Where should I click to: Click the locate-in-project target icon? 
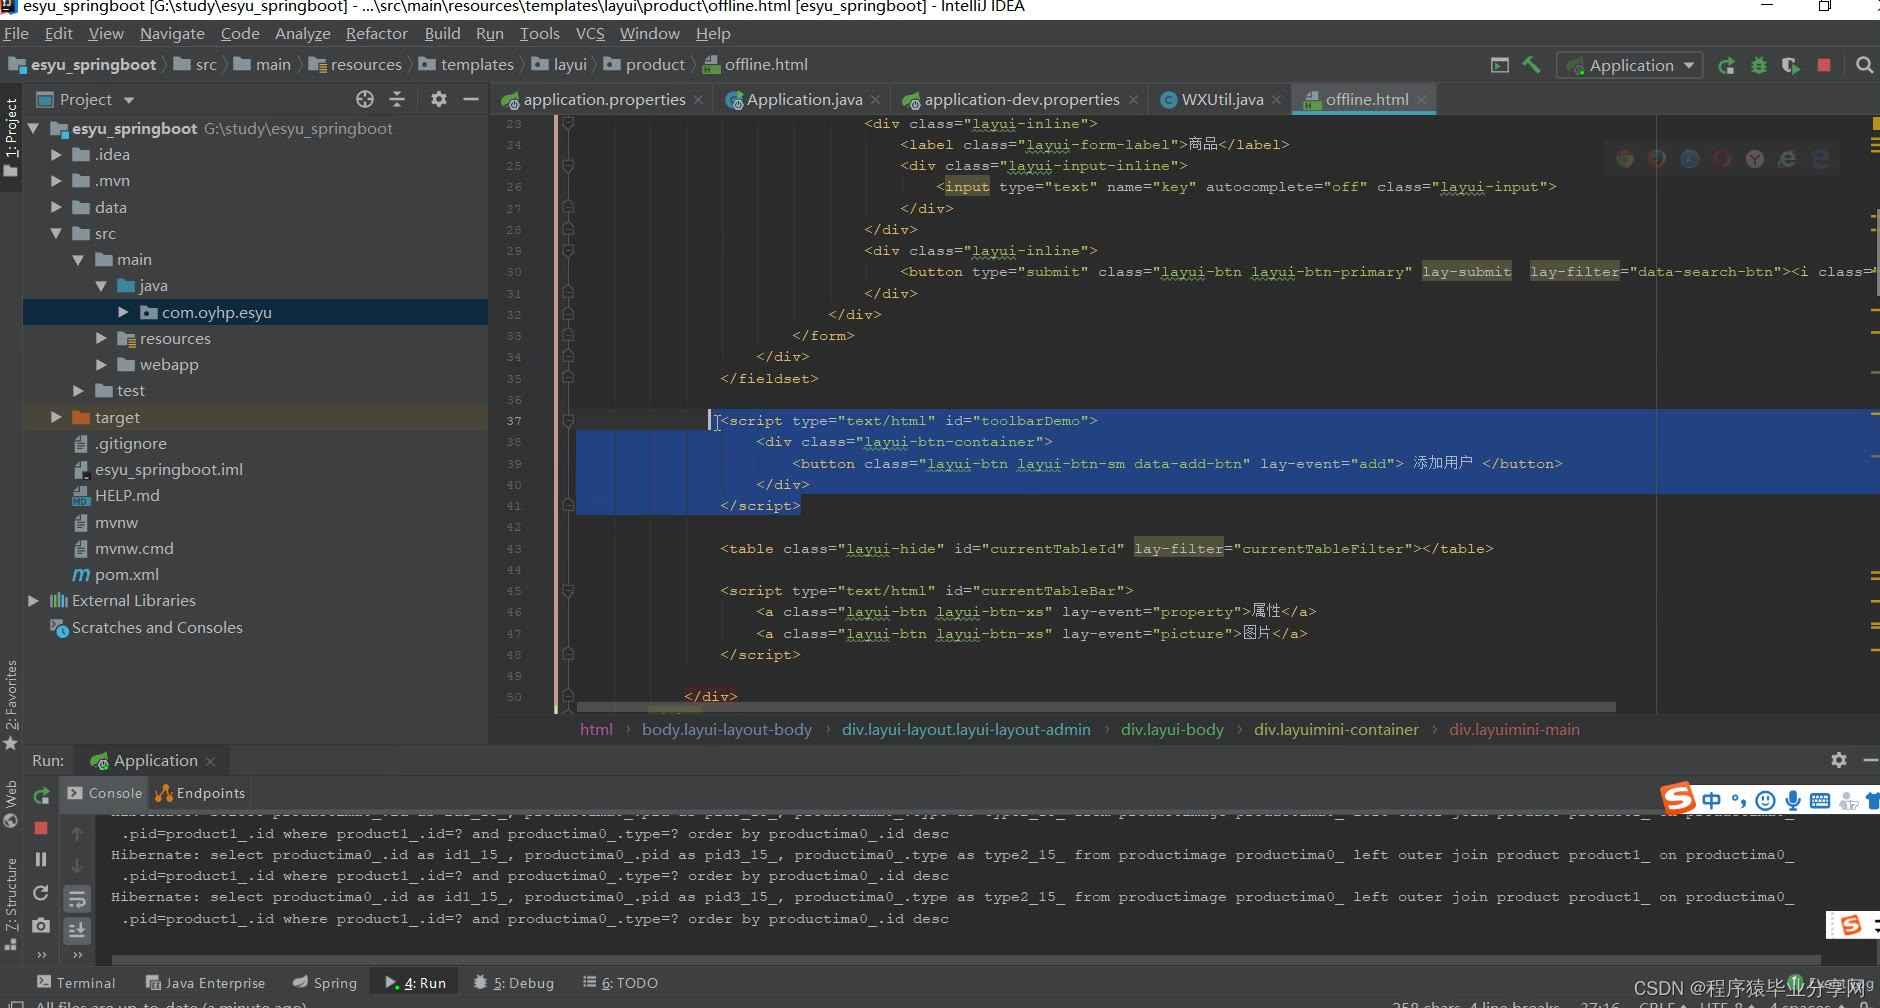365,99
